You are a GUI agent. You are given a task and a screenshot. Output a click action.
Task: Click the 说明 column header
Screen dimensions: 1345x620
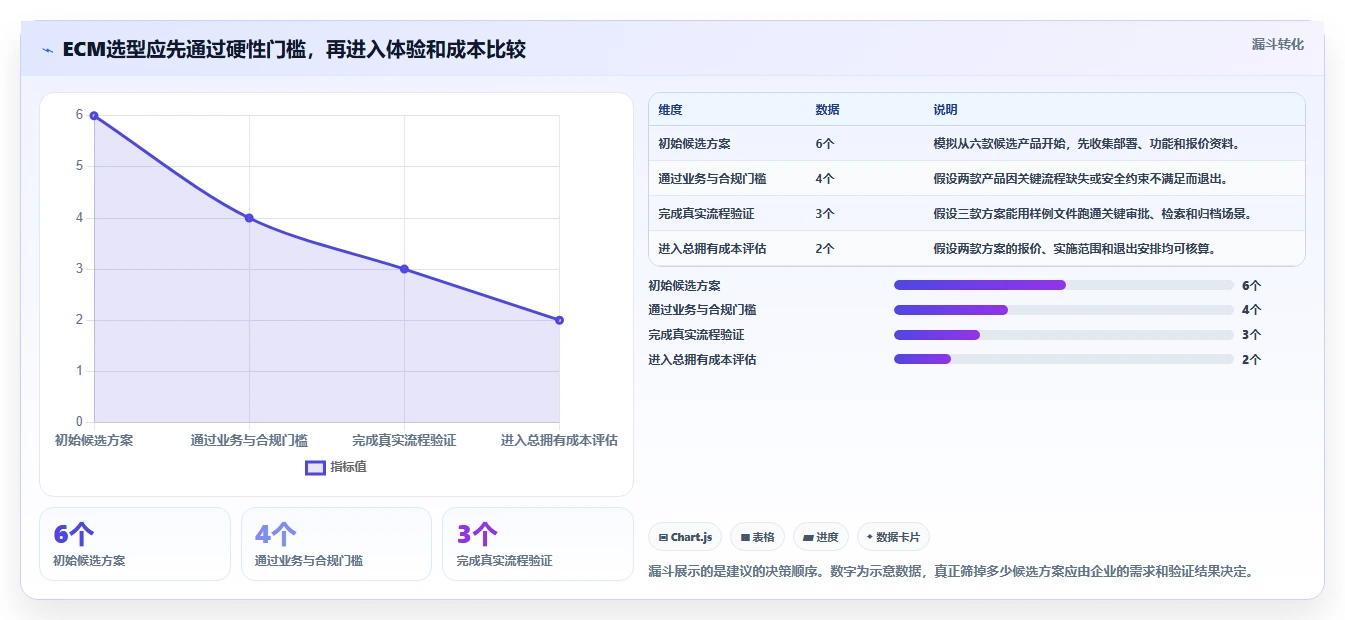click(x=945, y=110)
